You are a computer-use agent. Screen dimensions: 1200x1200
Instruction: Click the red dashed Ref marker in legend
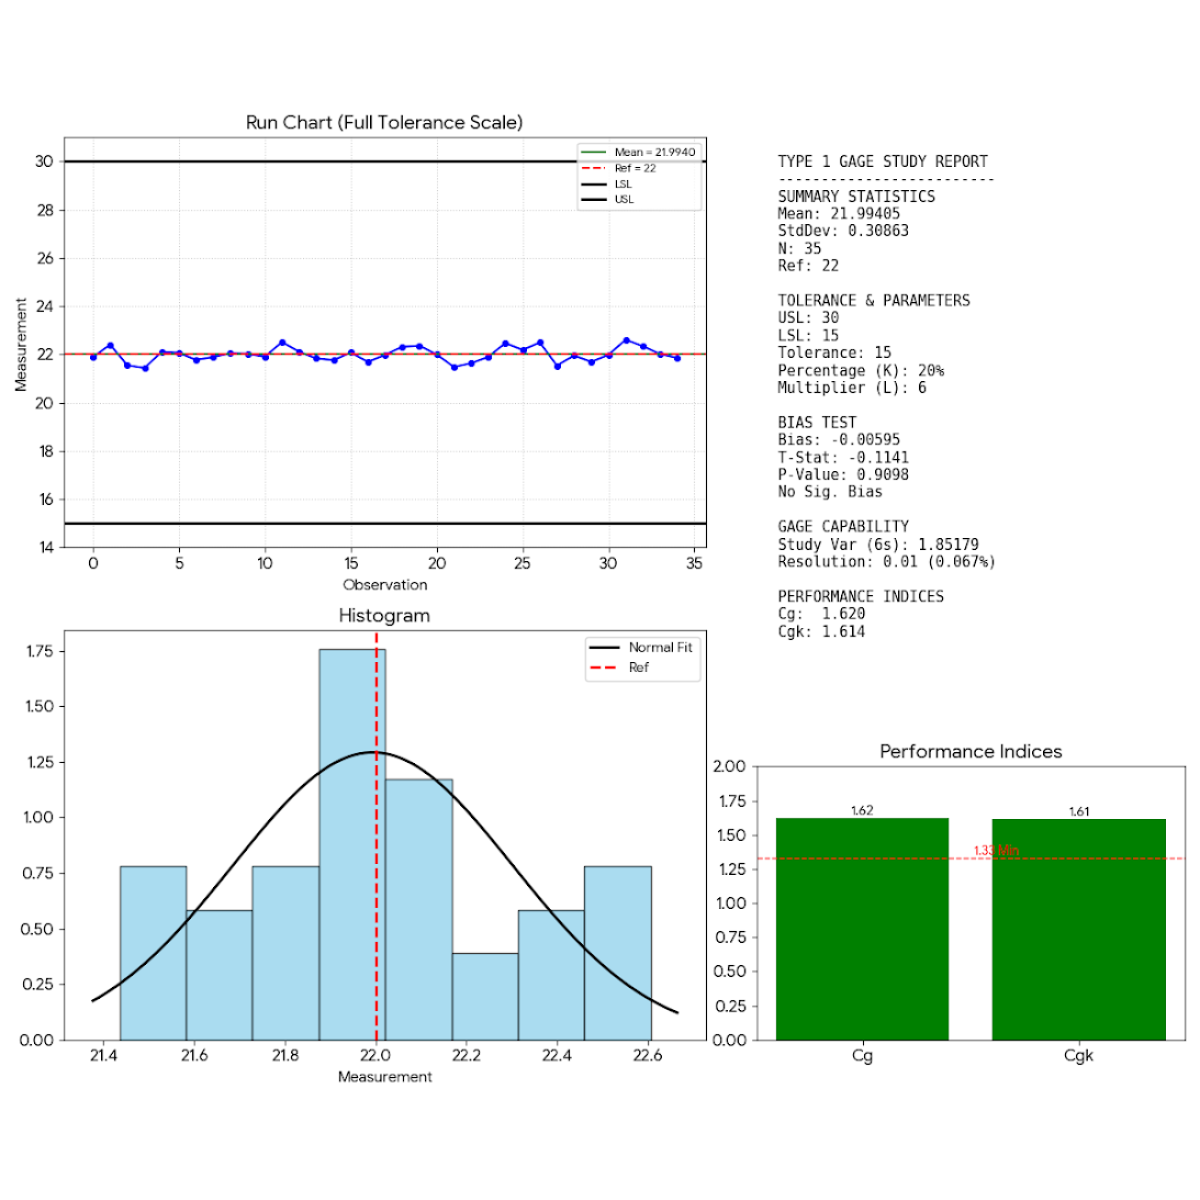click(594, 166)
